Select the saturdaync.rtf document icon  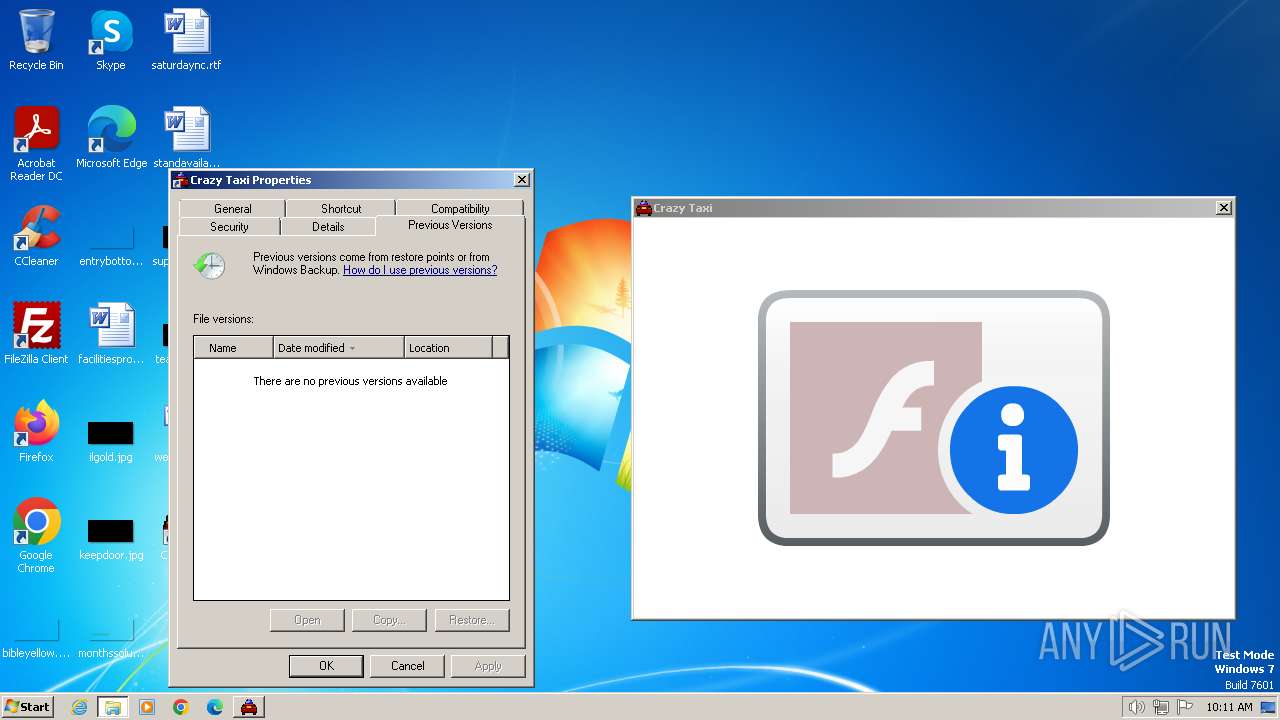186,40
